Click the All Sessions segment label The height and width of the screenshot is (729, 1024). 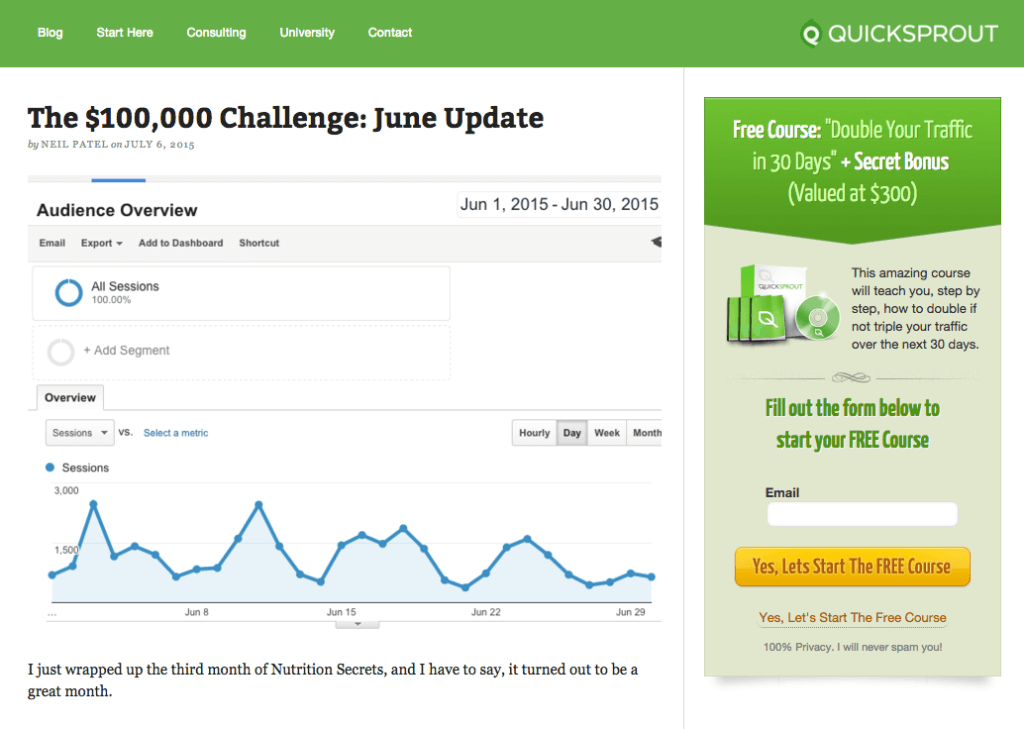click(x=125, y=286)
